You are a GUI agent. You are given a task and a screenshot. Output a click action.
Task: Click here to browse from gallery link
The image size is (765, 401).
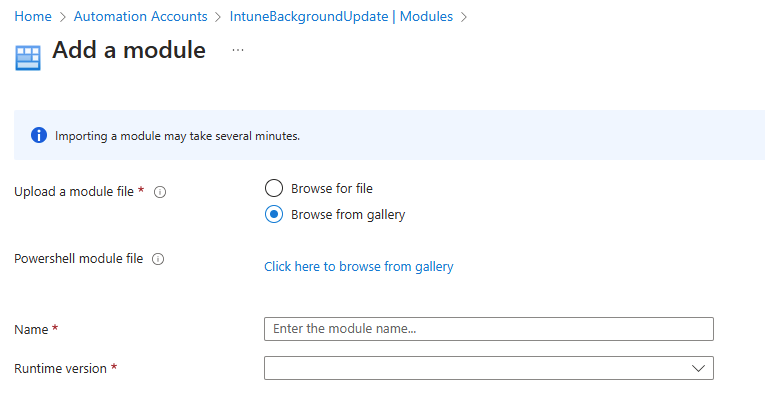[x=358, y=267]
